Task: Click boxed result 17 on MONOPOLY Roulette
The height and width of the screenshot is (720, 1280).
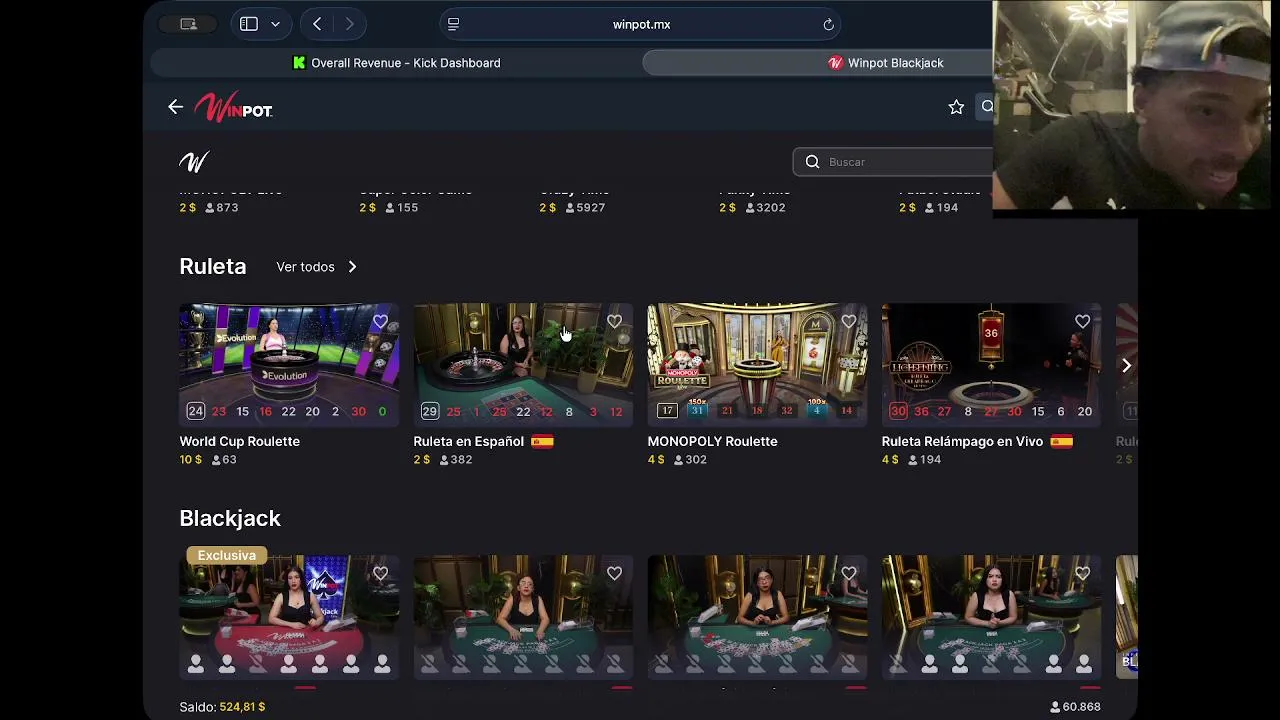Action: (667, 411)
